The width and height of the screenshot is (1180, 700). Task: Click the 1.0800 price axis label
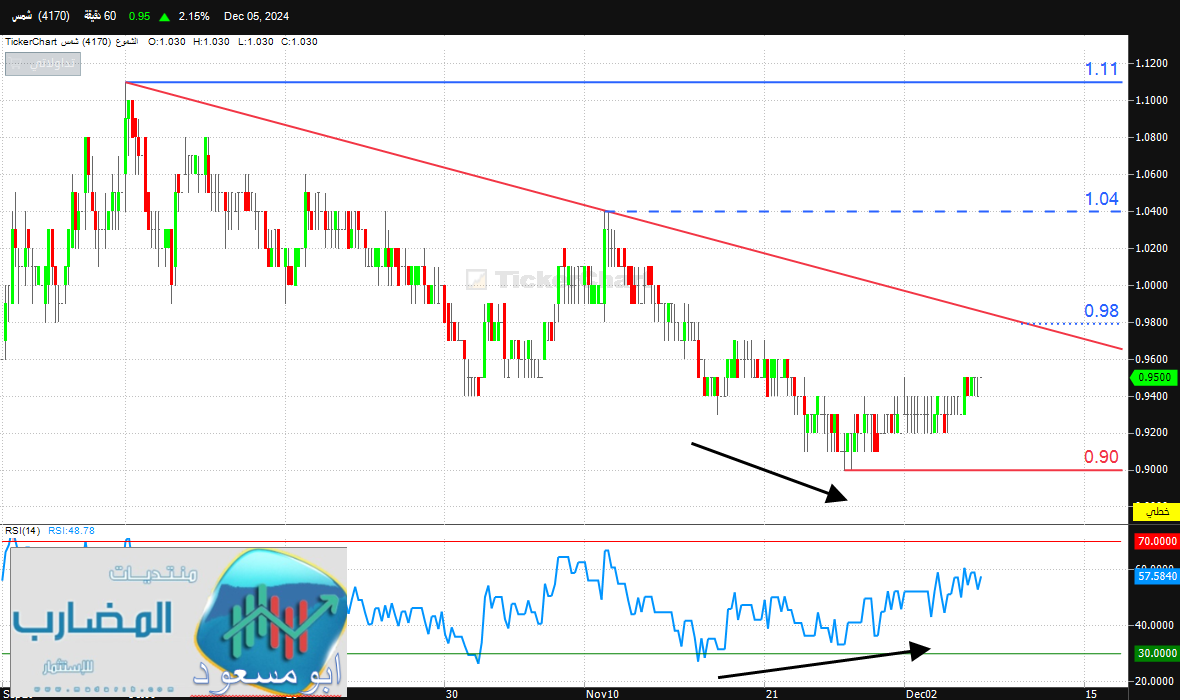click(x=1151, y=137)
